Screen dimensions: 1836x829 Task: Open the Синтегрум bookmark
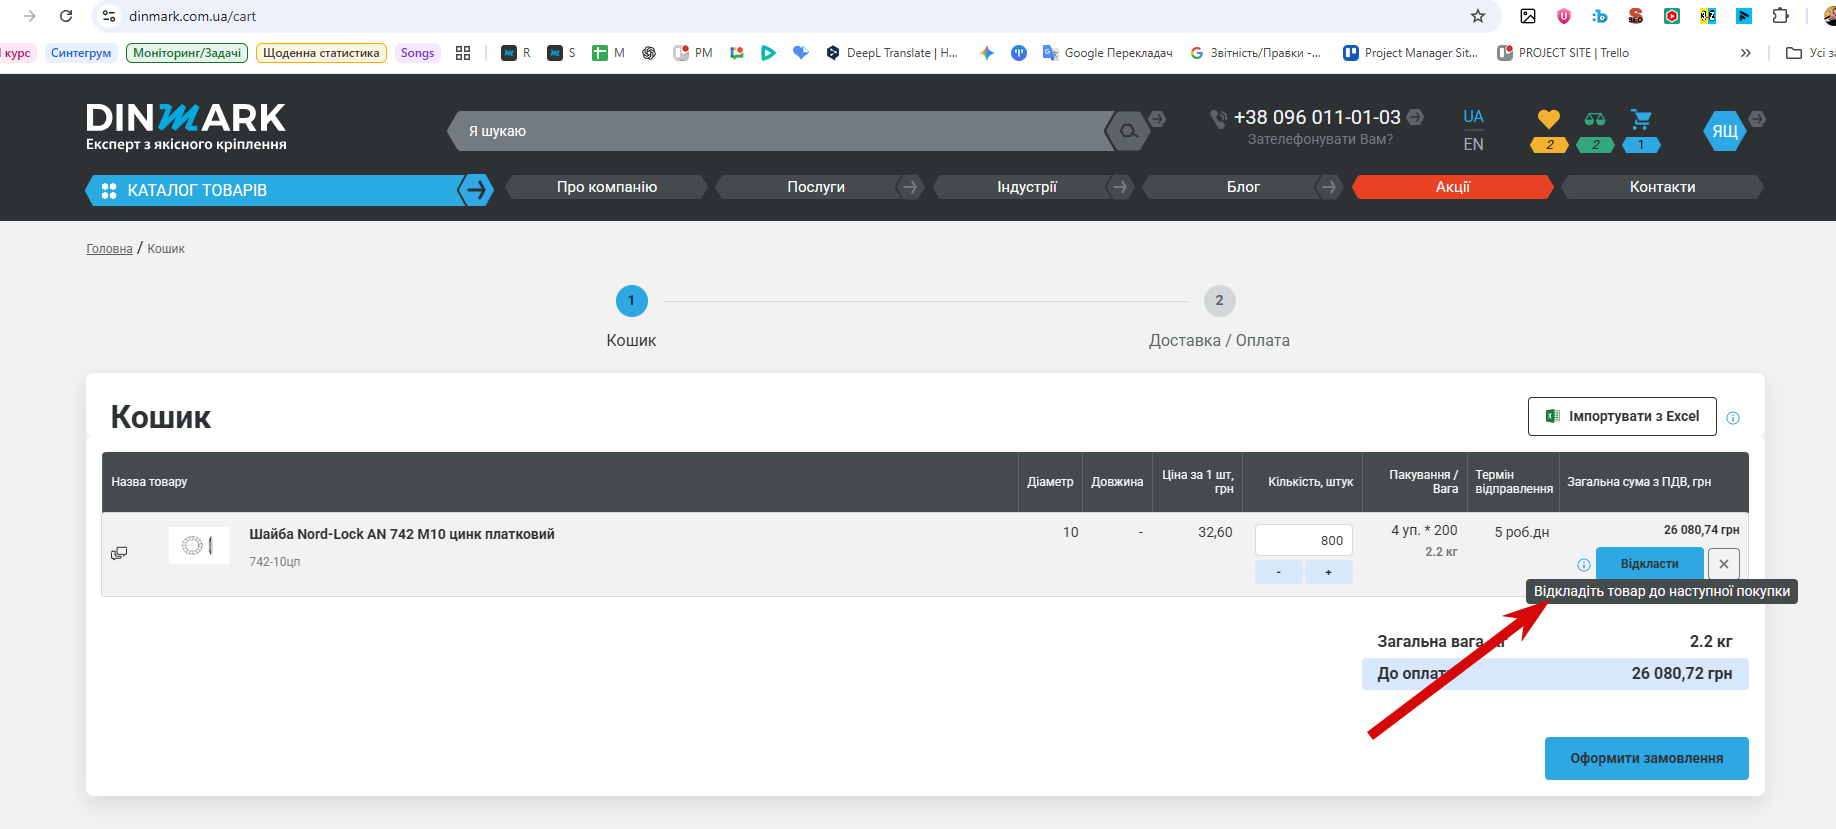click(x=81, y=53)
